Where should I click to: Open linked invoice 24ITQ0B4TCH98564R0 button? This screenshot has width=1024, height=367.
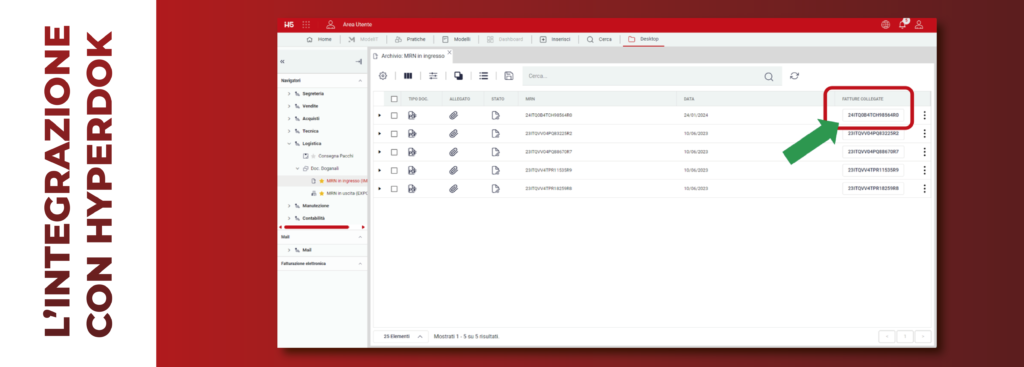pyautogui.click(x=873, y=115)
